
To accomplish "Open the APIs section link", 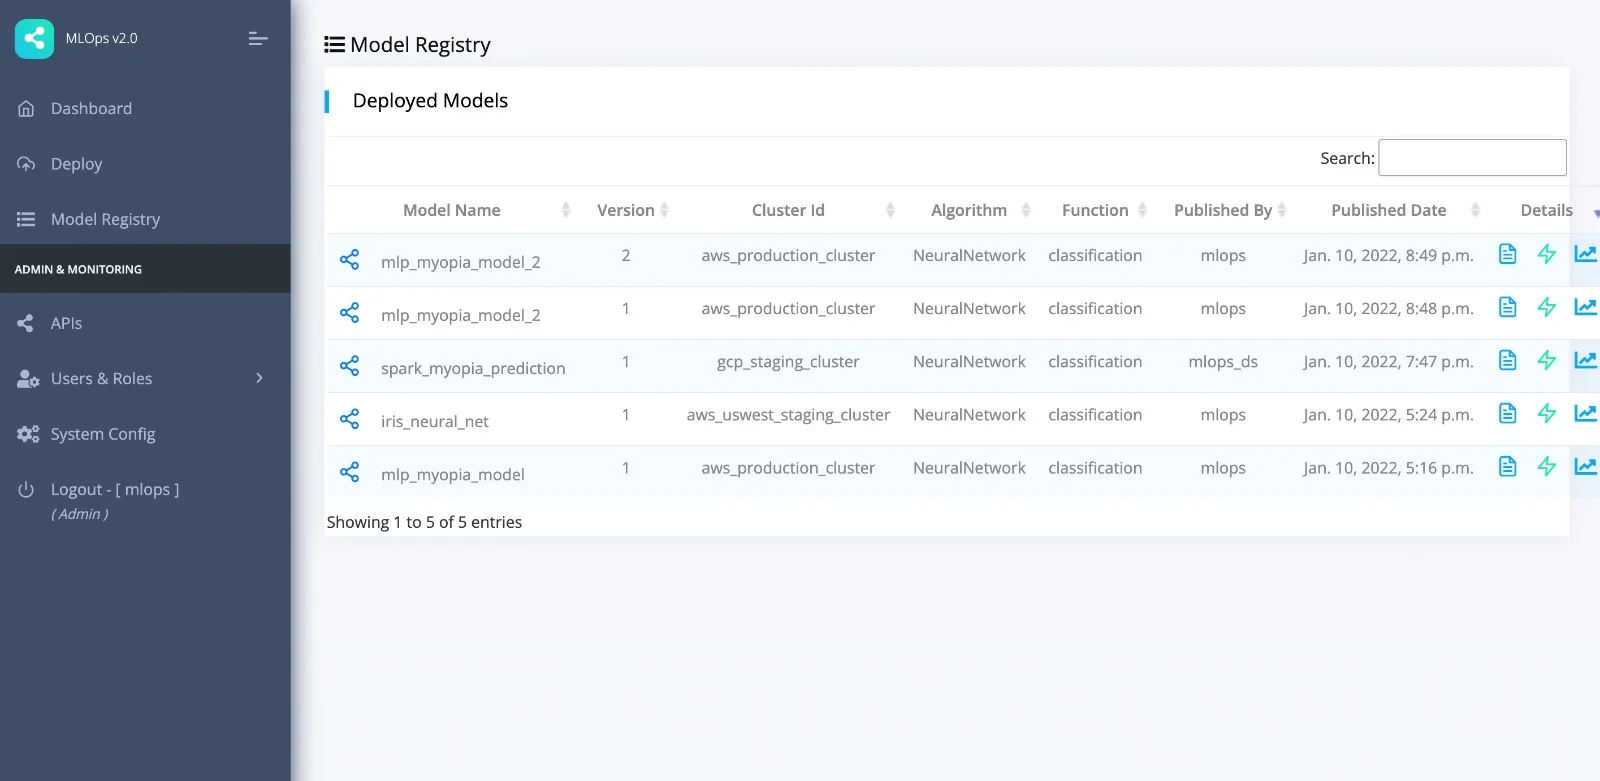I will pos(66,324).
